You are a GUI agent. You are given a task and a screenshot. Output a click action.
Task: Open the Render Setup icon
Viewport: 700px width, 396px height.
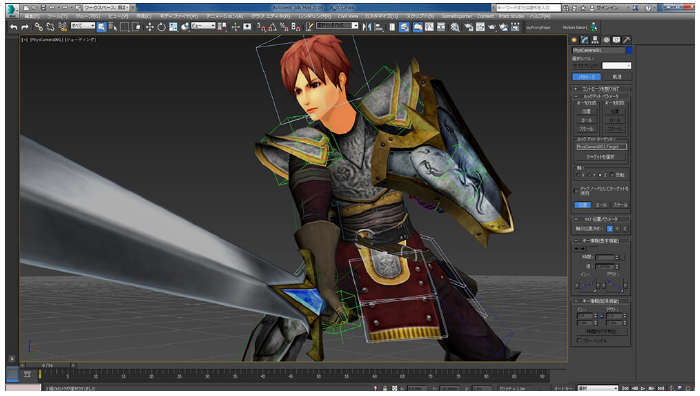468,27
